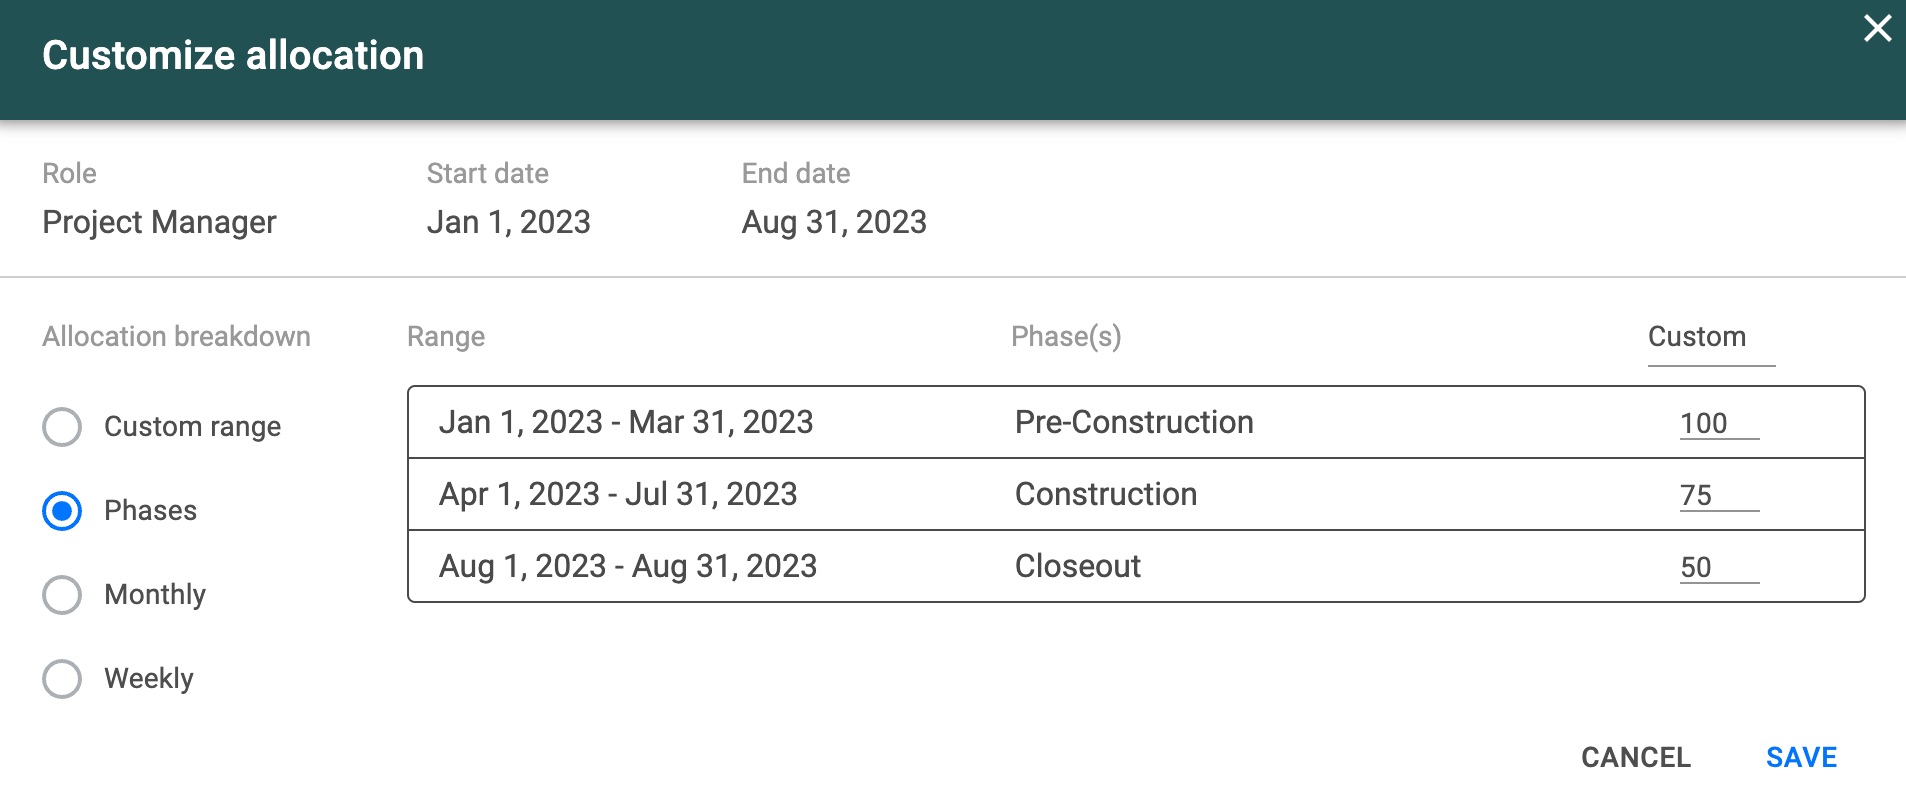This screenshot has height=810, width=1906.
Task: Click the Aug 1 - Aug 31 range cell
Action: [x=628, y=566]
